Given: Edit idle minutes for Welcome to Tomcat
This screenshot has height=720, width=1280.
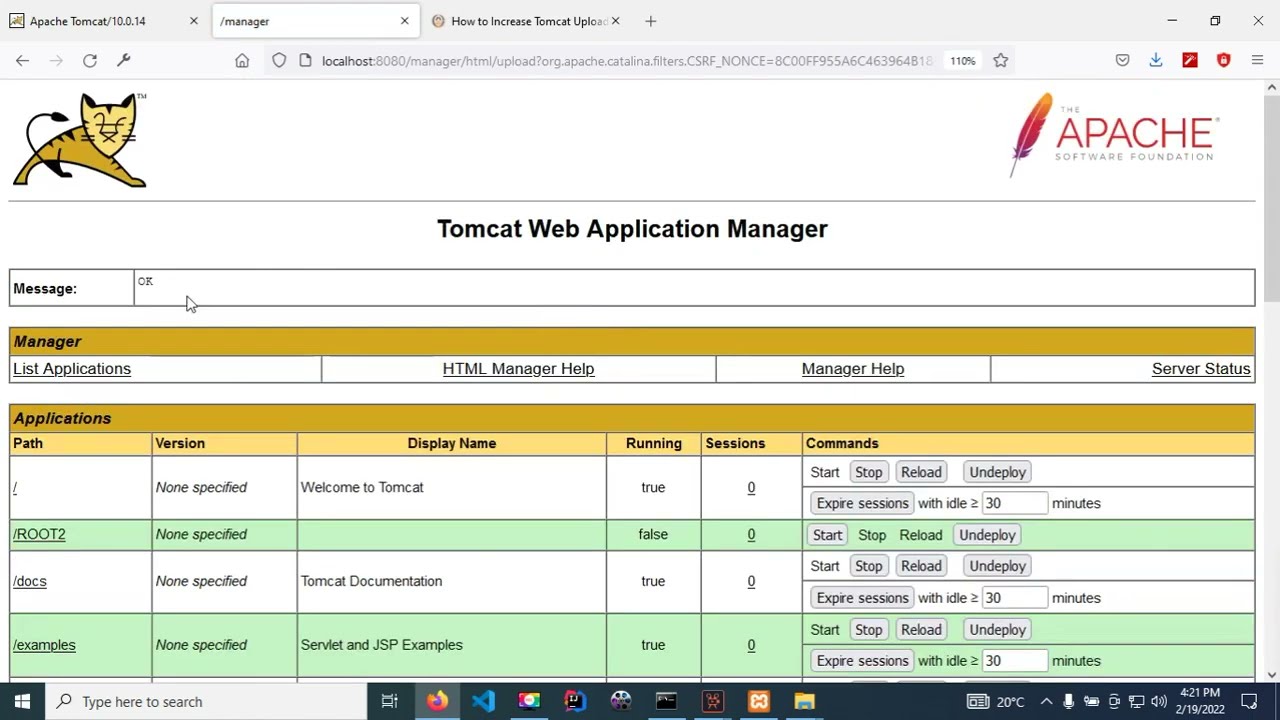Looking at the screenshot, I should [x=1014, y=503].
